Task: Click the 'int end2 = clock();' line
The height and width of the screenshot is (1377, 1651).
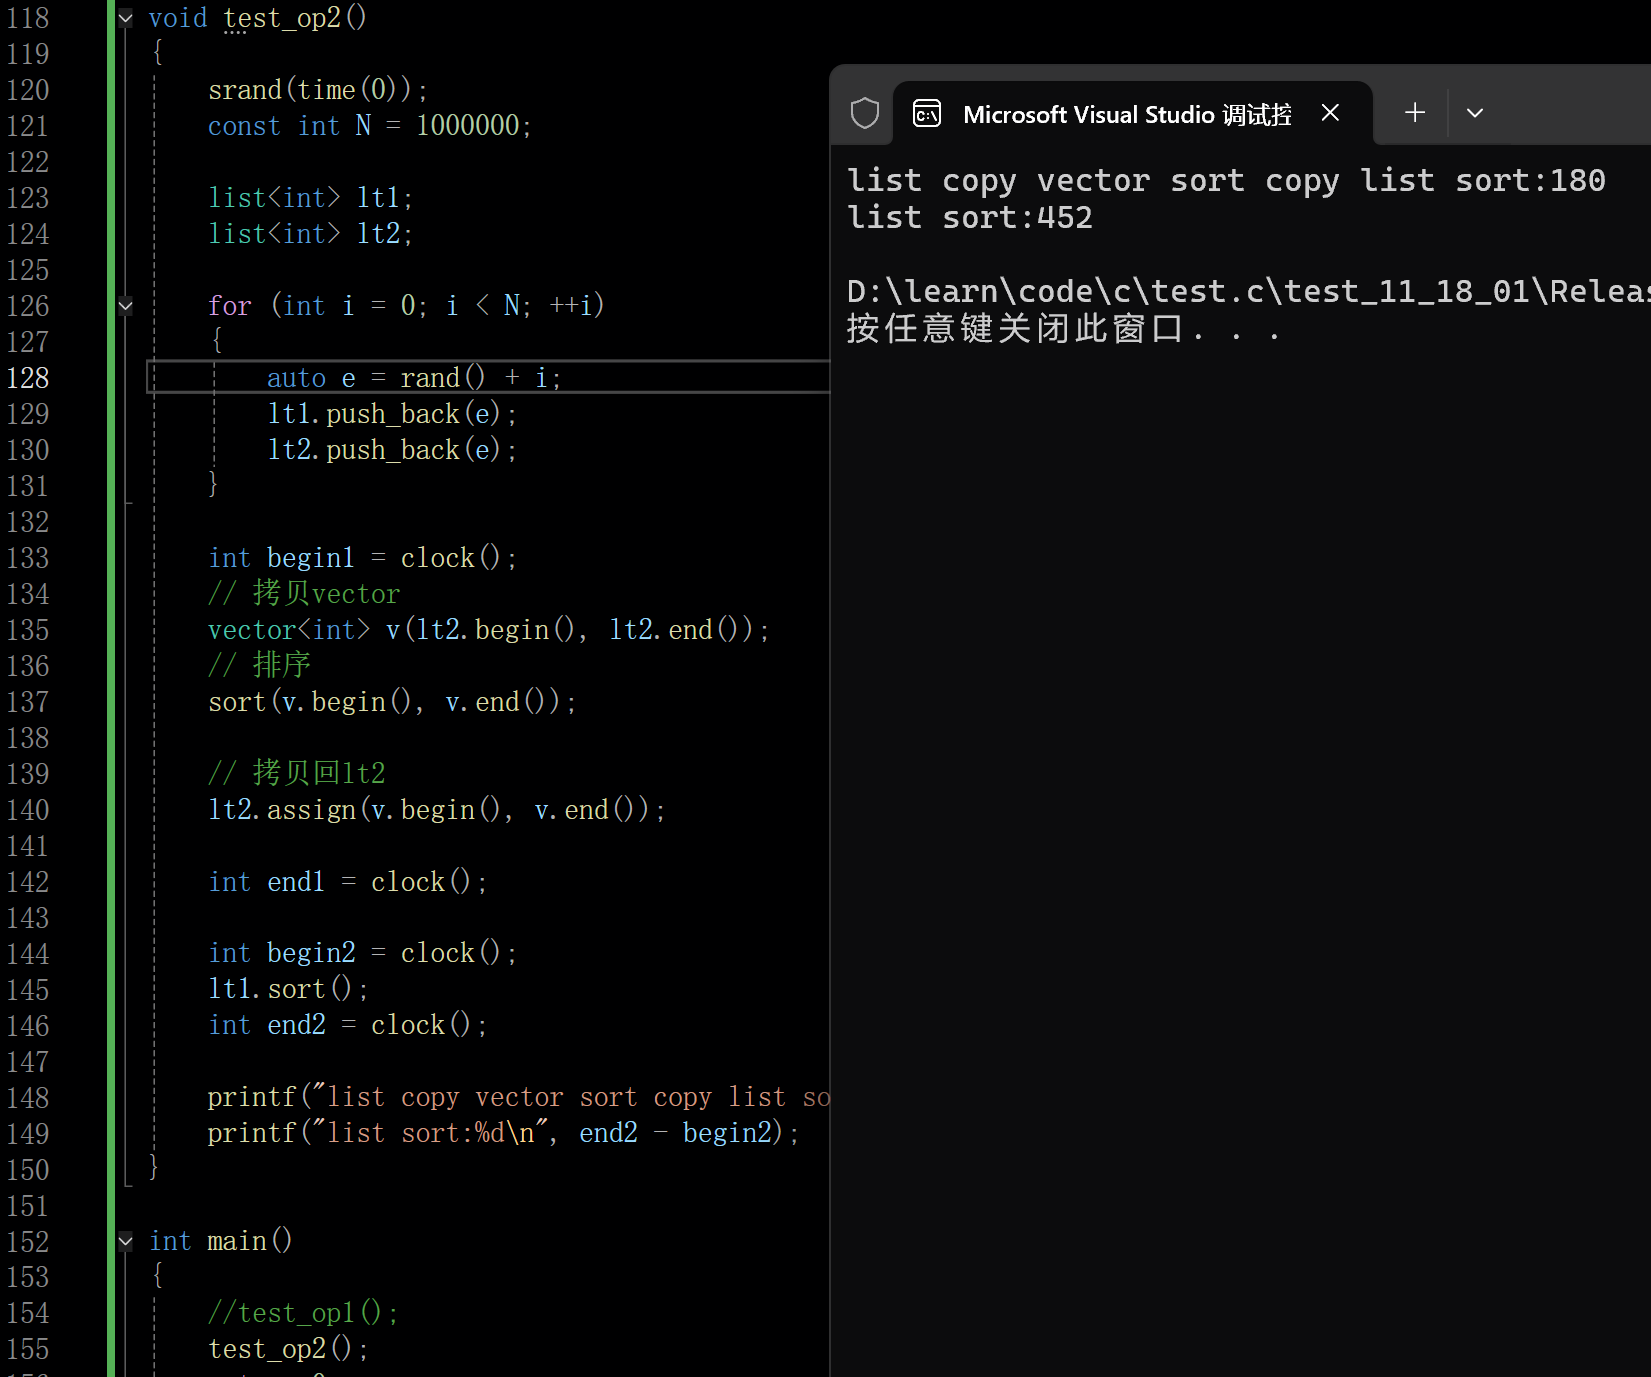Action: click(x=348, y=1025)
